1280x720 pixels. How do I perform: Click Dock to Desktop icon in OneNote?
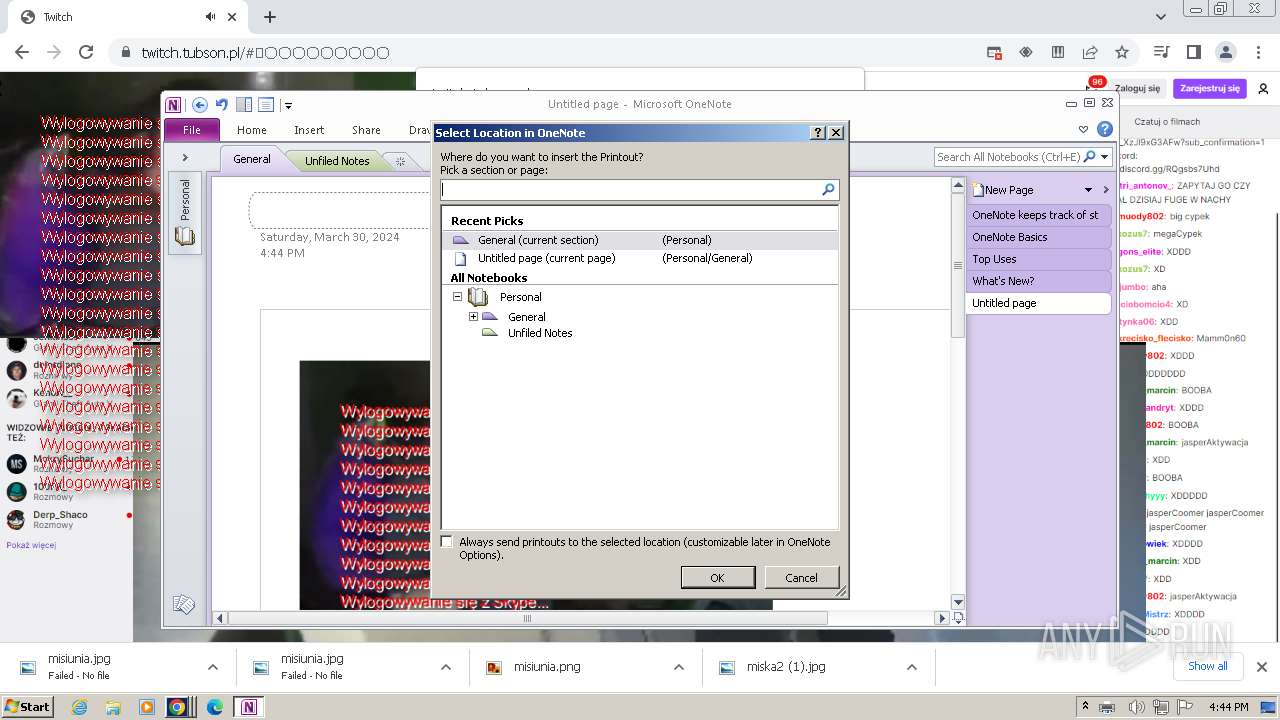coord(244,104)
